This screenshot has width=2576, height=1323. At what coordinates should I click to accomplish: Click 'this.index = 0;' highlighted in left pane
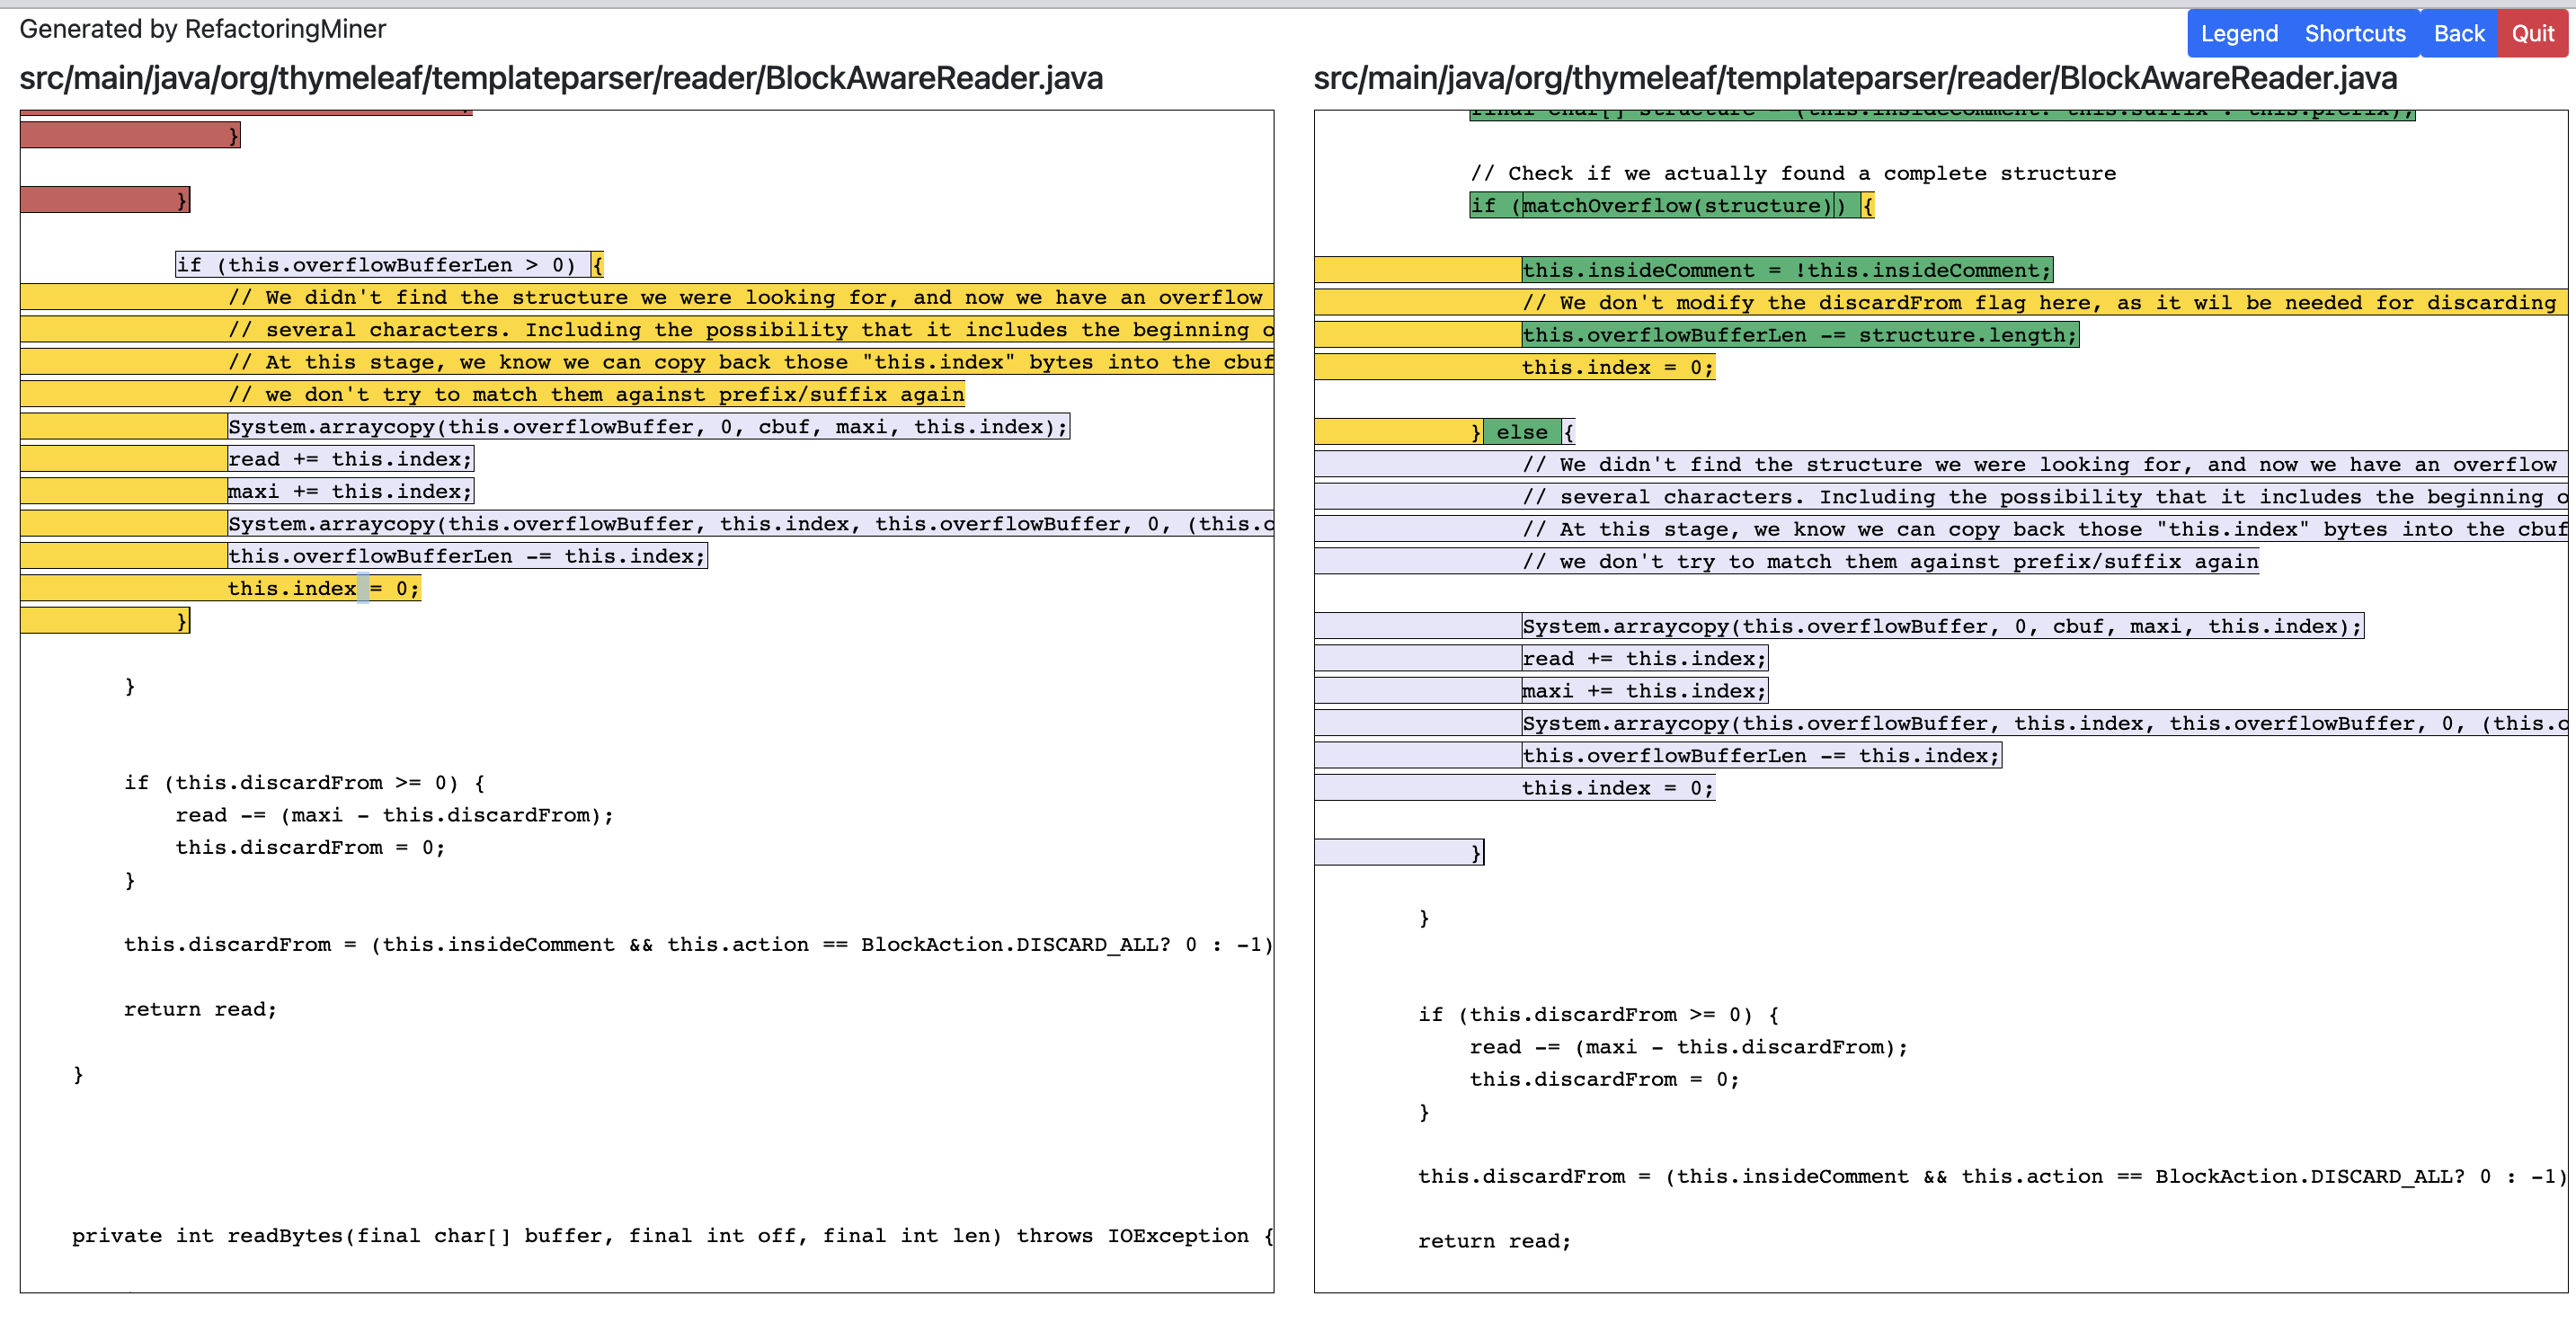324,588
